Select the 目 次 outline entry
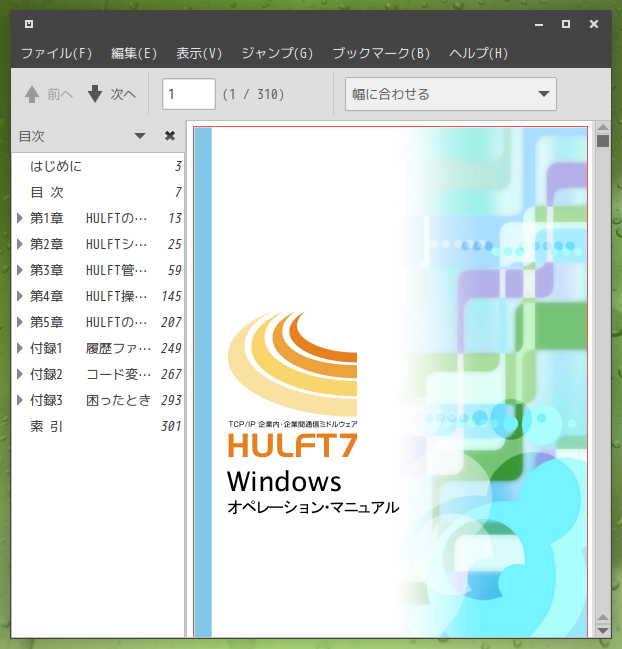The width and height of the screenshot is (622, 649). [x=98, y=192]
